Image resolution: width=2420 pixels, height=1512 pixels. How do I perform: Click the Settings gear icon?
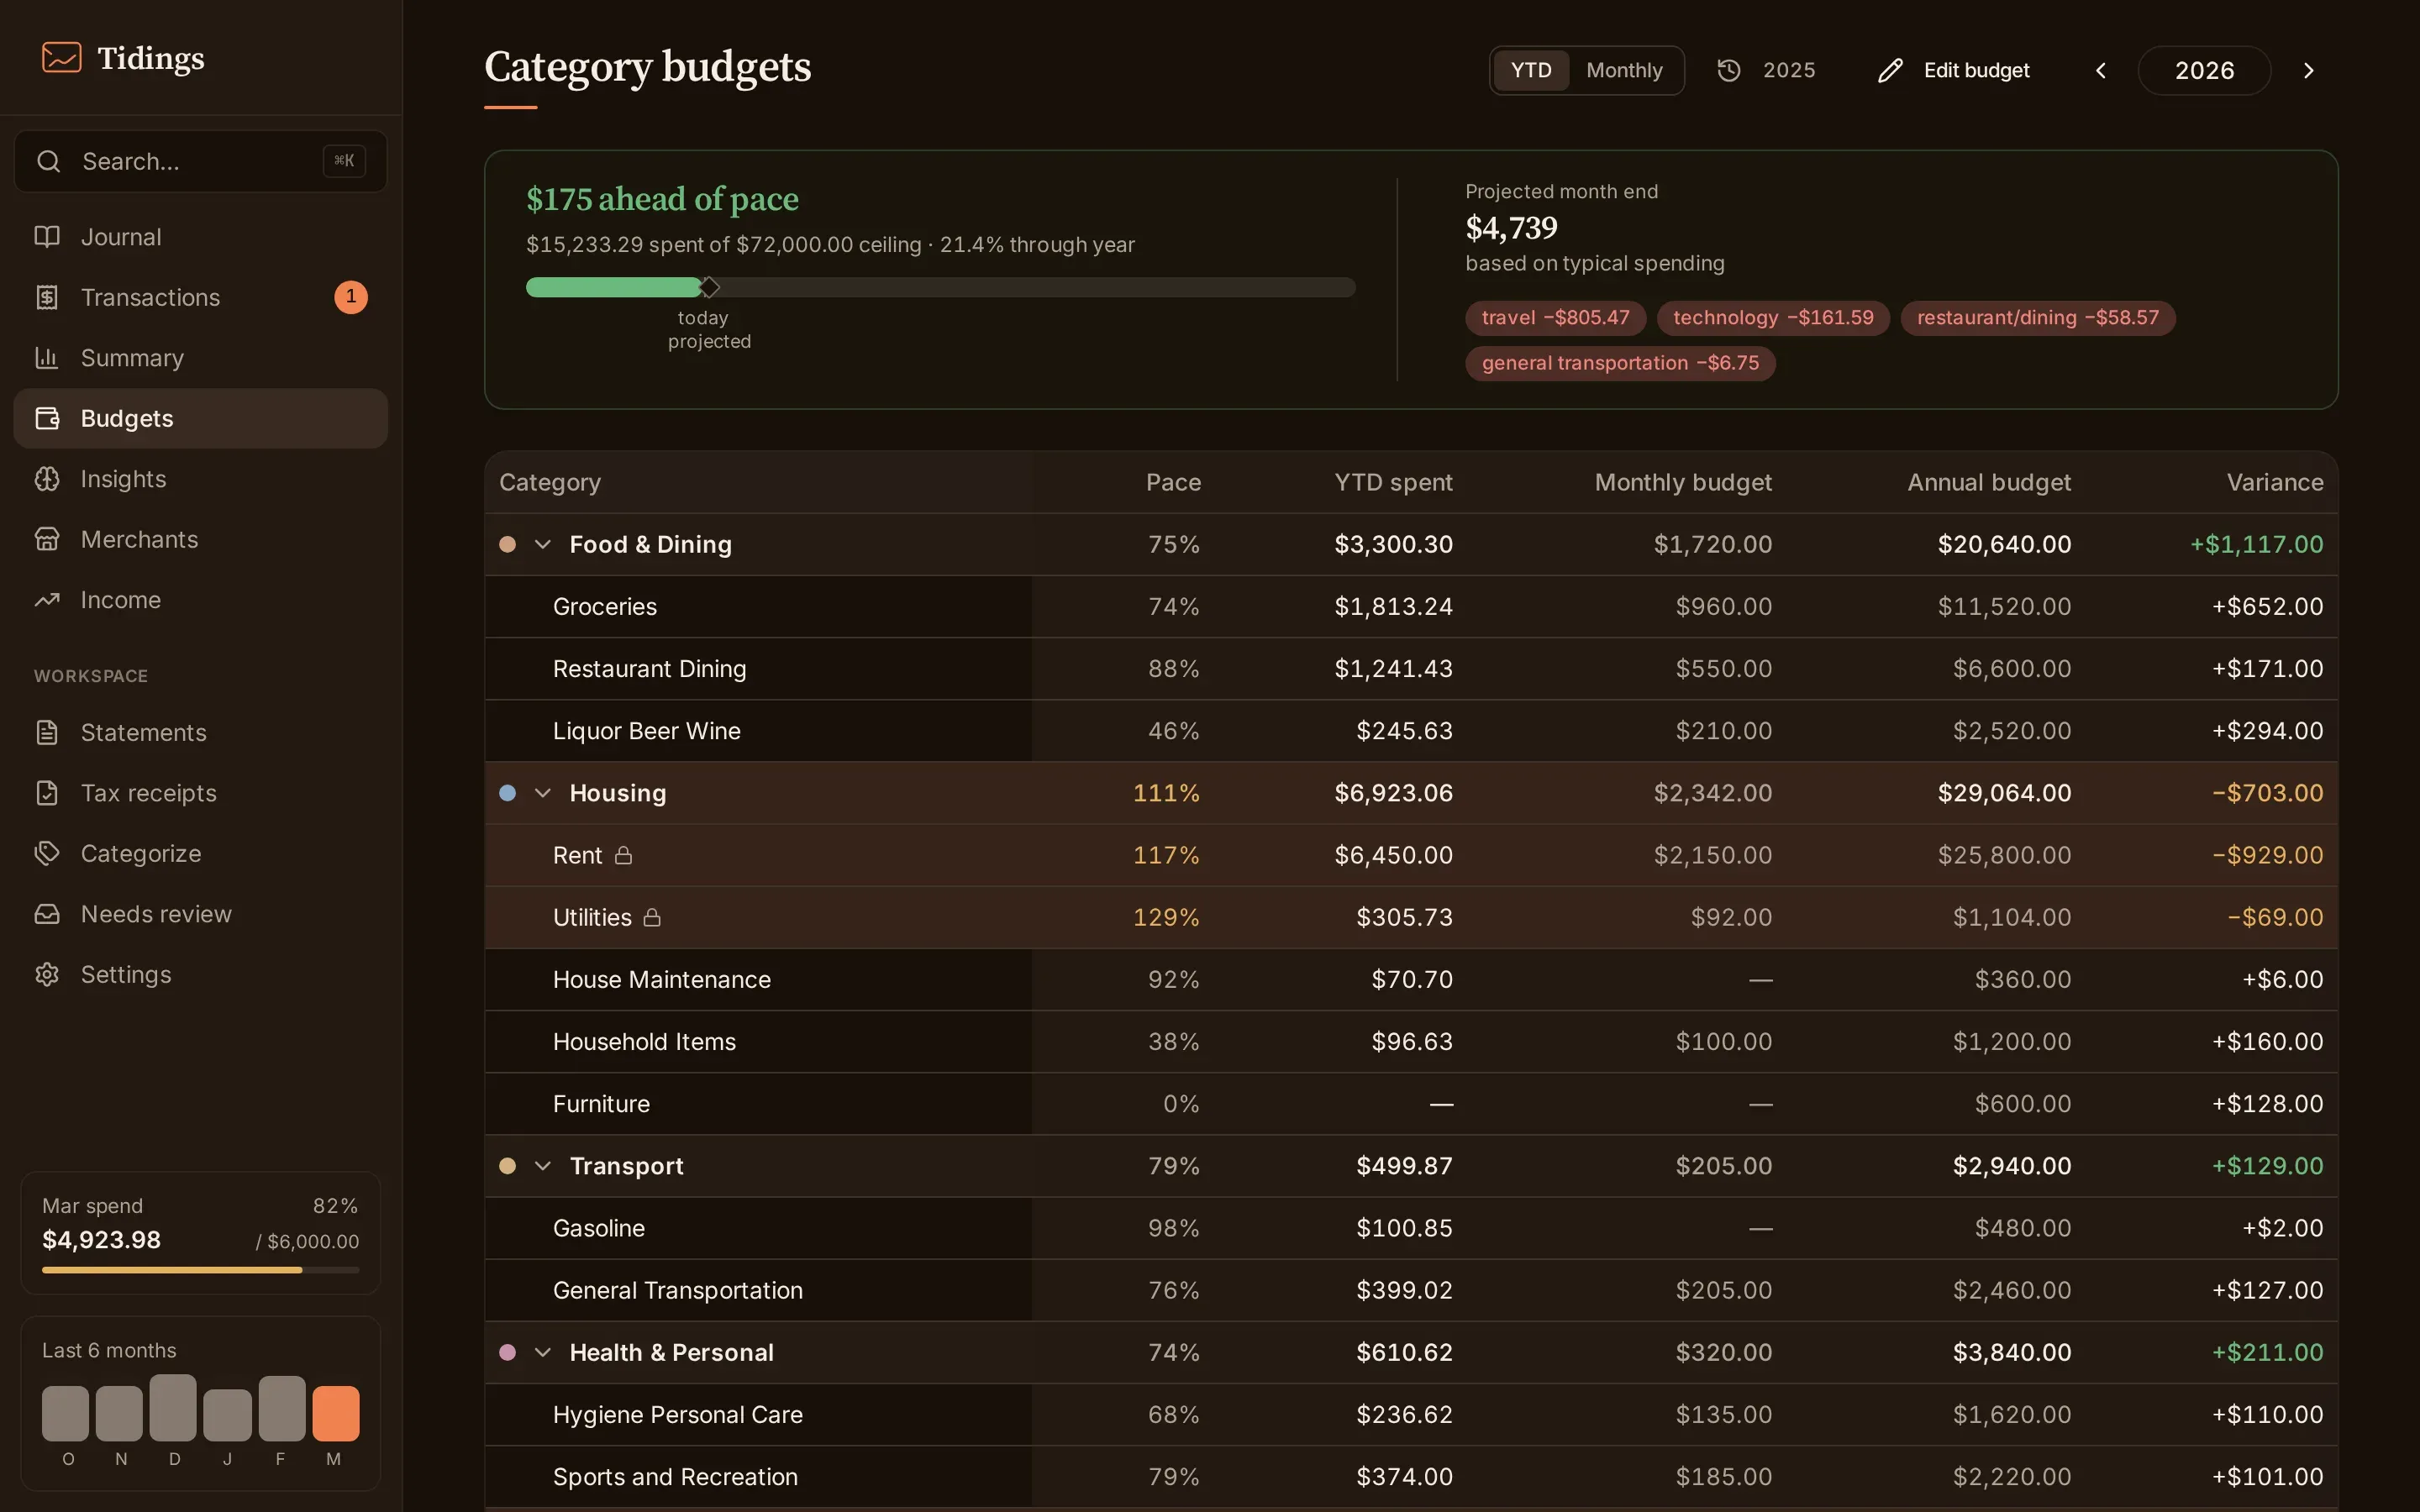coord(47,974)
